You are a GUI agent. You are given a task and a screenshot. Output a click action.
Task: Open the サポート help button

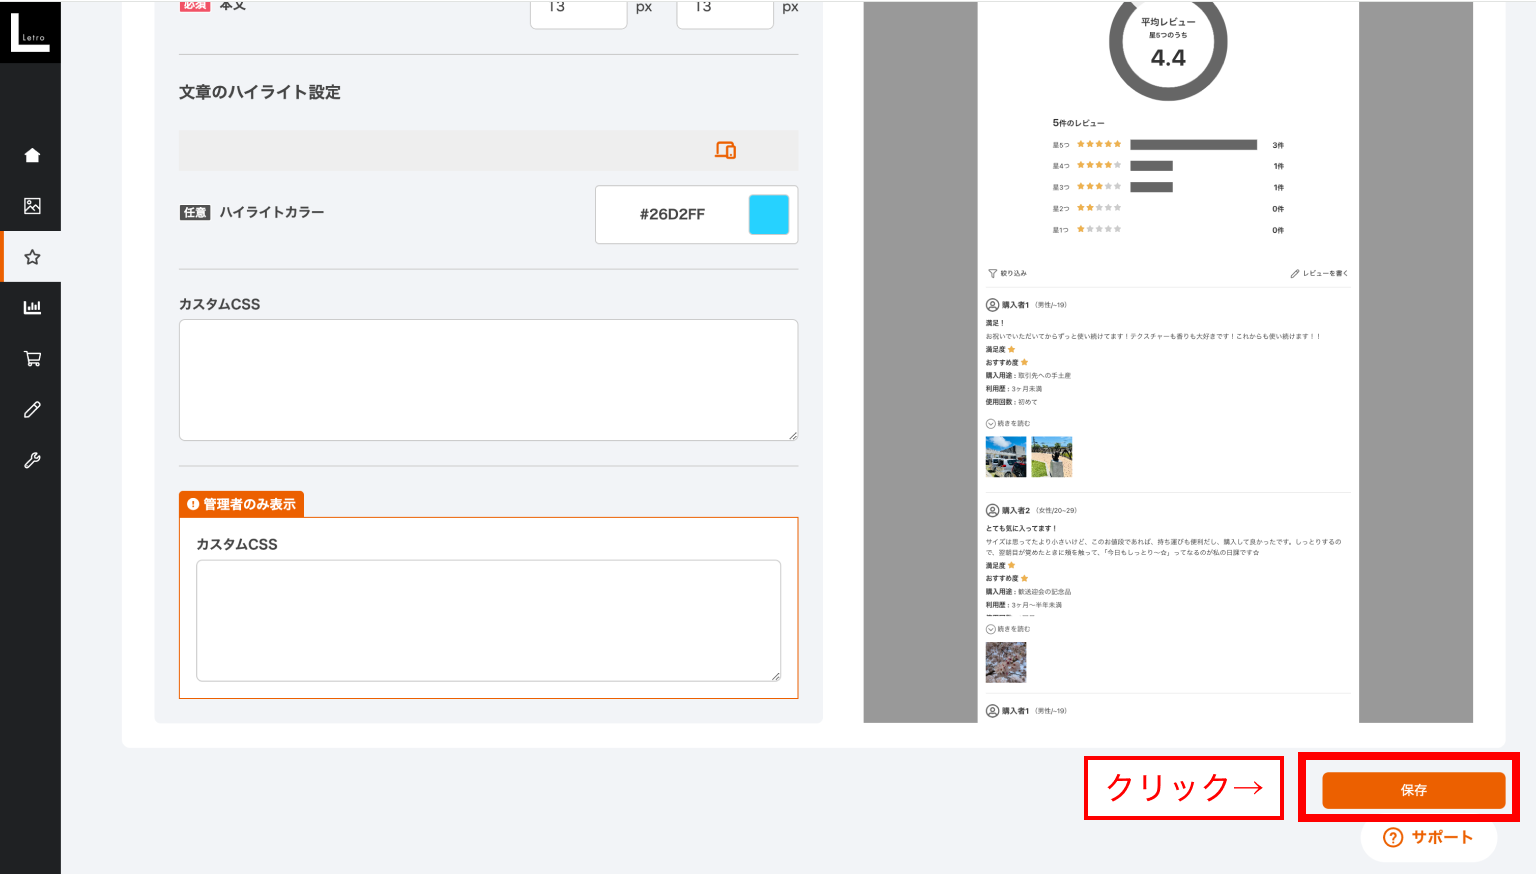(1428, 837)
